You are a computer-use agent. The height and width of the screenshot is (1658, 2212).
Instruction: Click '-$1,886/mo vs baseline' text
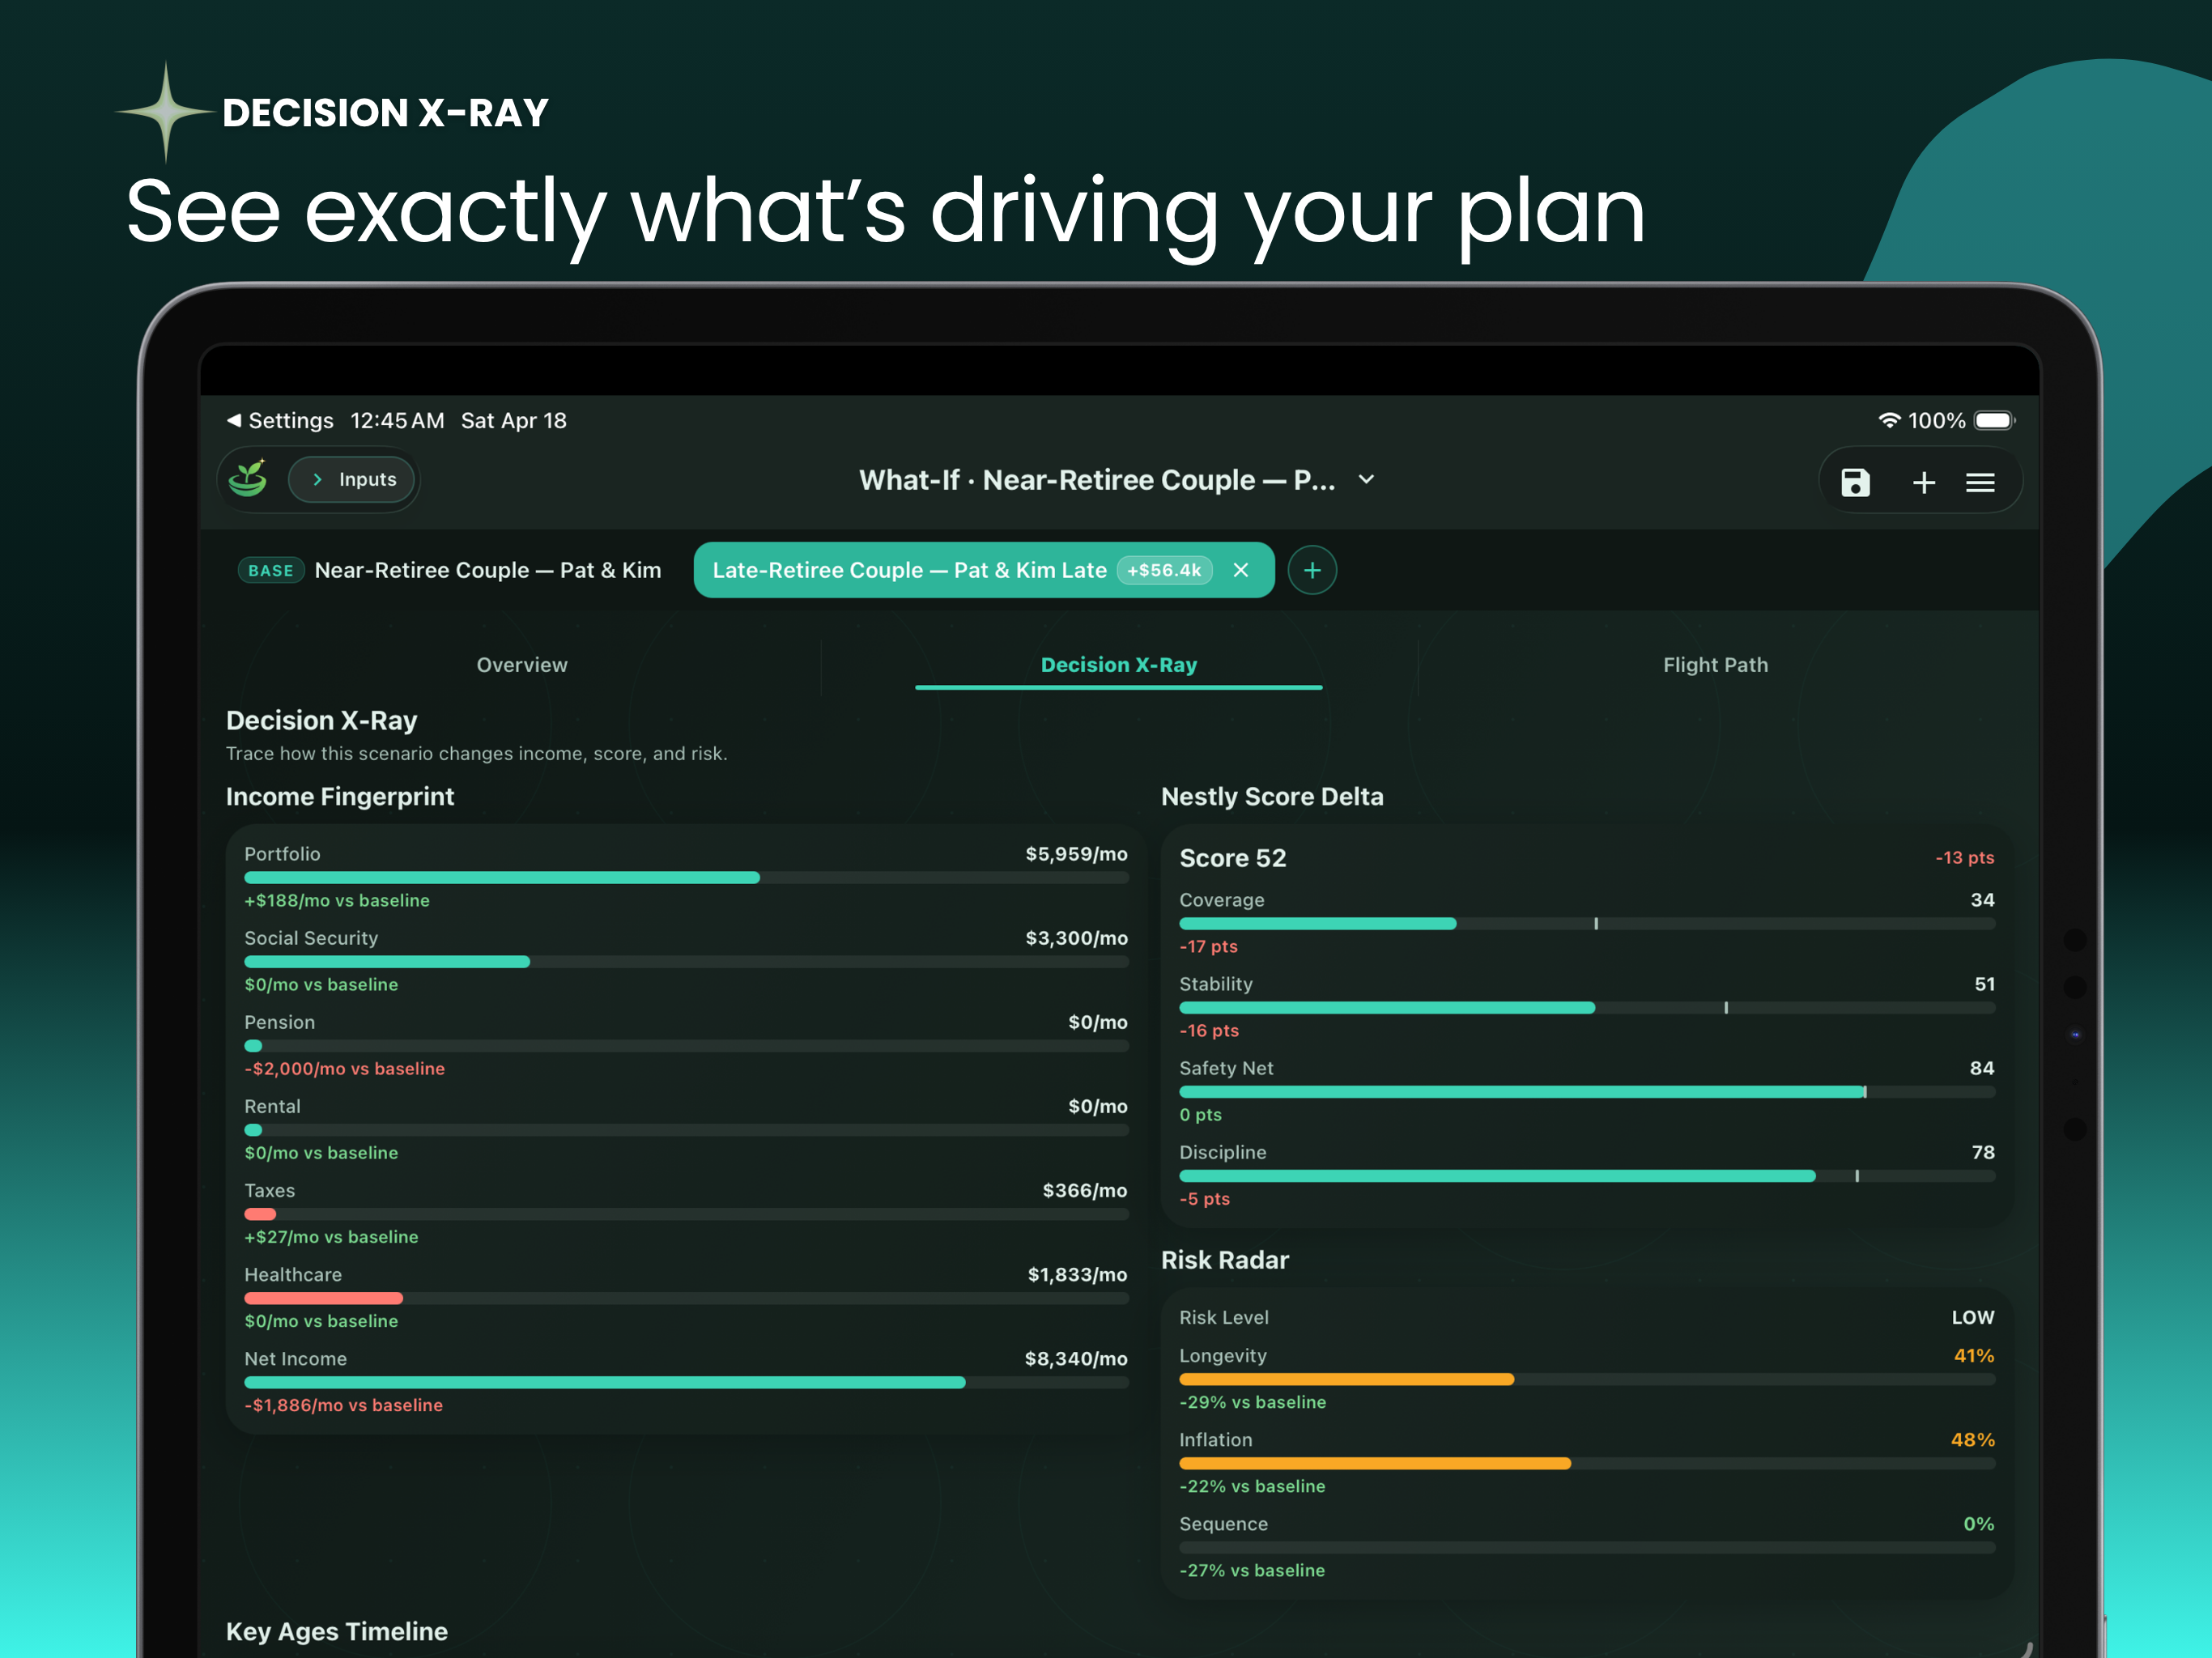[x=343, y=1405]
